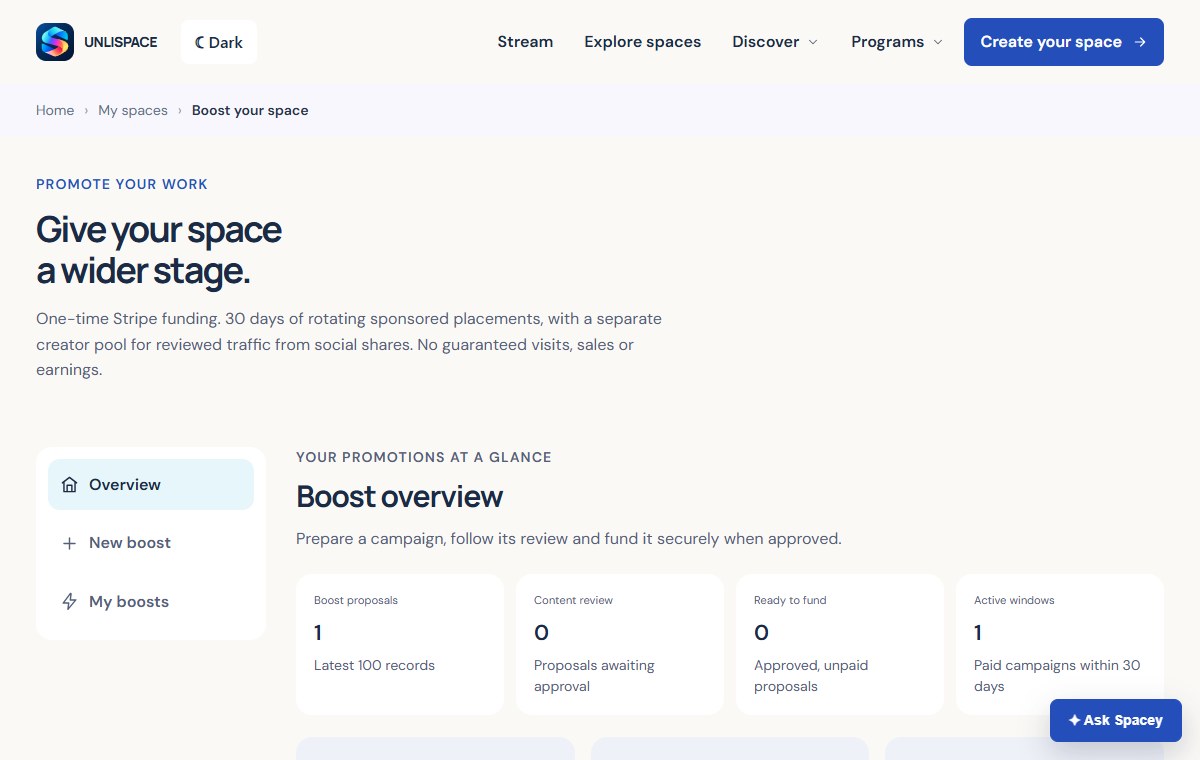The image size is (1200, 760).
Task: Click 'Paid campaigns within 30 days' text
Action: [1057, 676]
